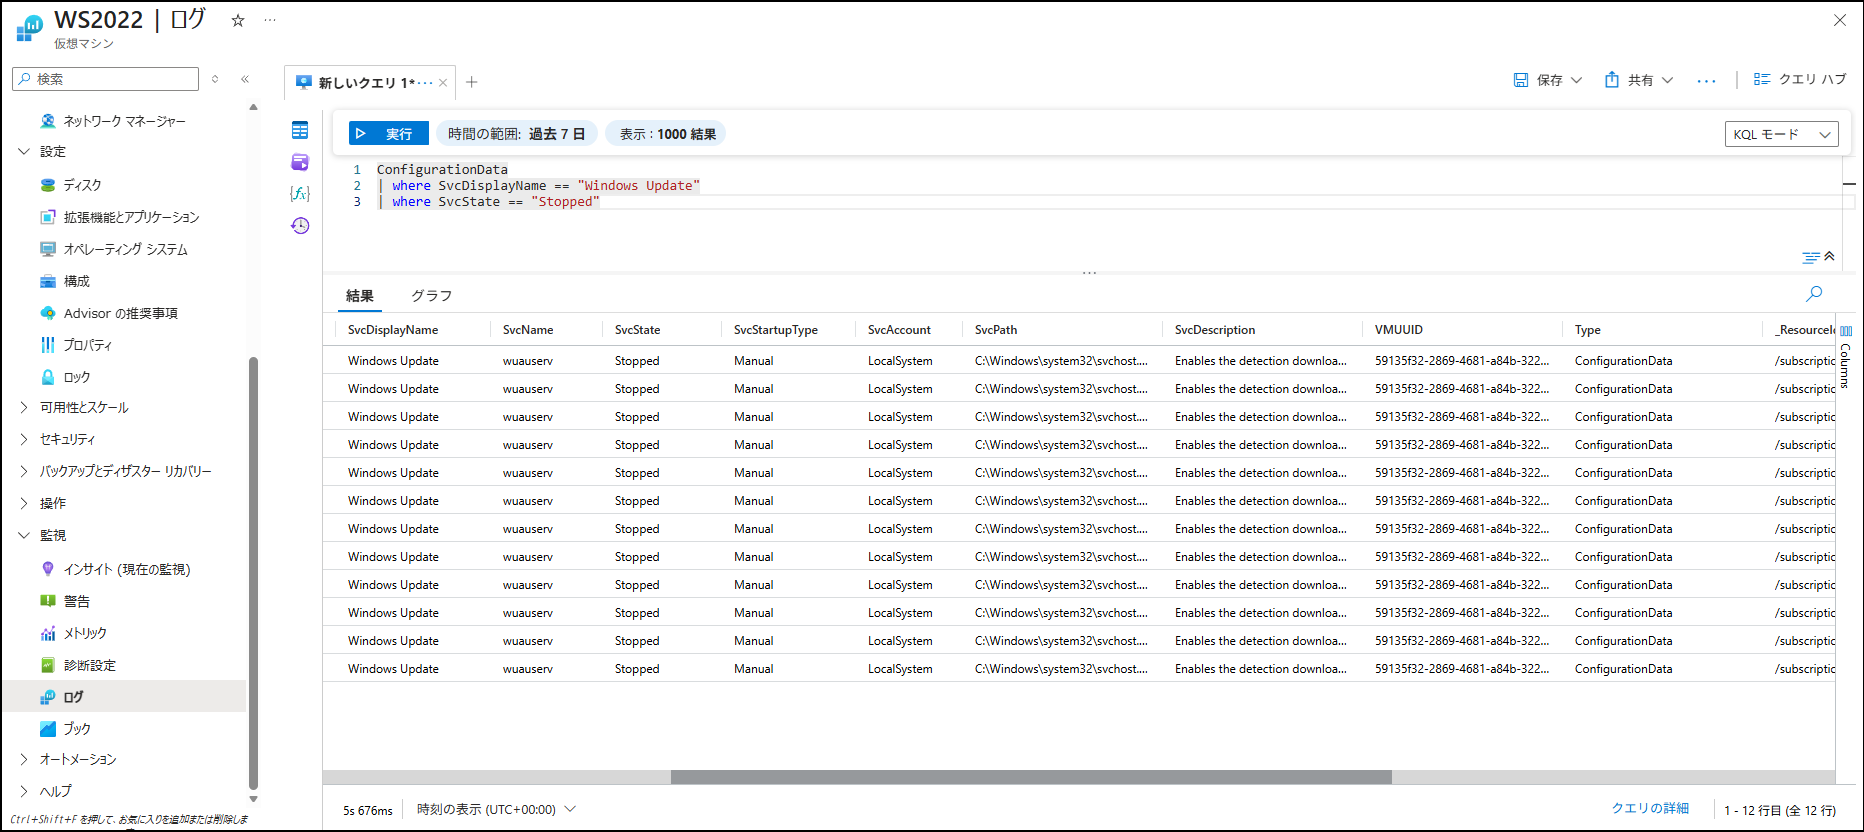The width and height of the screenshot is (1864, 832).
Task: Click the horizontal results scrollbar
Action: (x=1031, y=777)
